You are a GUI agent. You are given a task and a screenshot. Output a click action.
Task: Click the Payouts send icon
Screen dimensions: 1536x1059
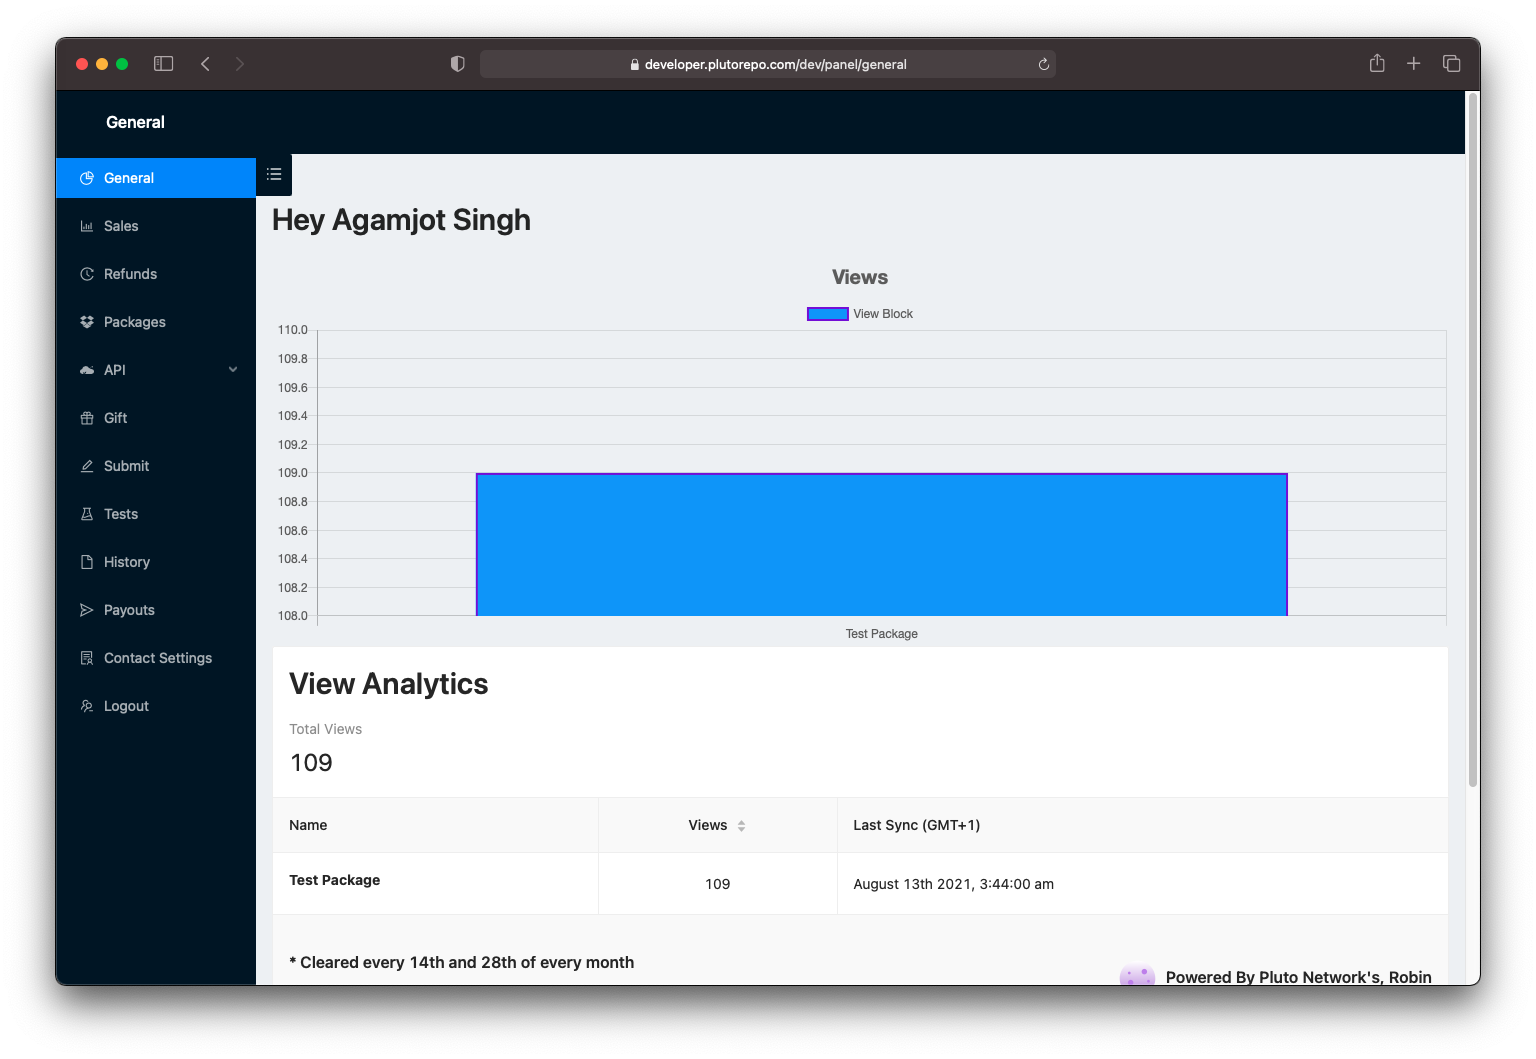[x=87, y=610]
